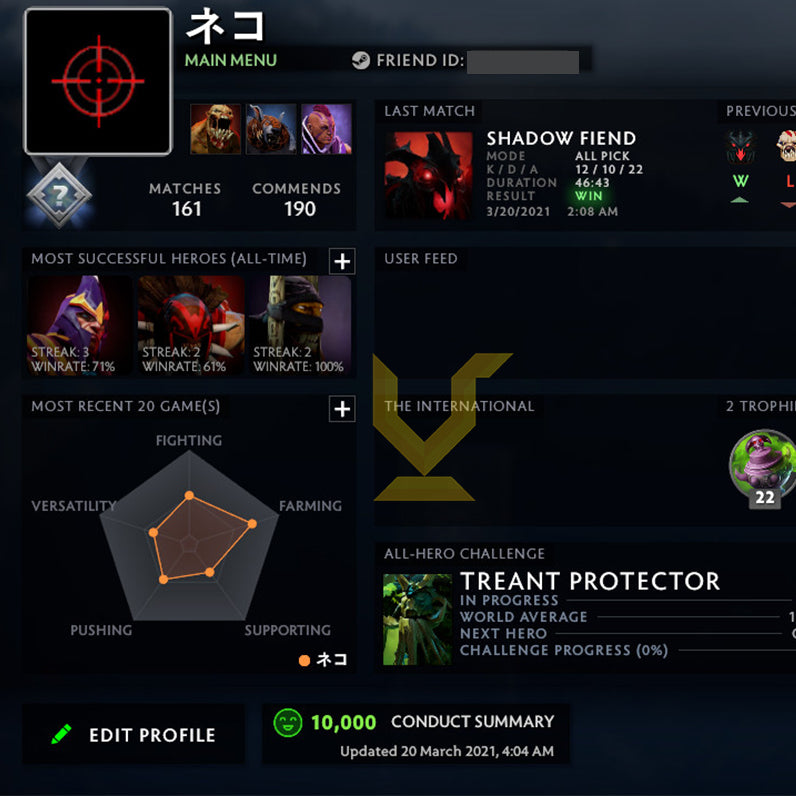The width and height of the screenshot is (796, 796).
Task: Click the green smiley behavior score icon
Action: [x=288, y=722]
